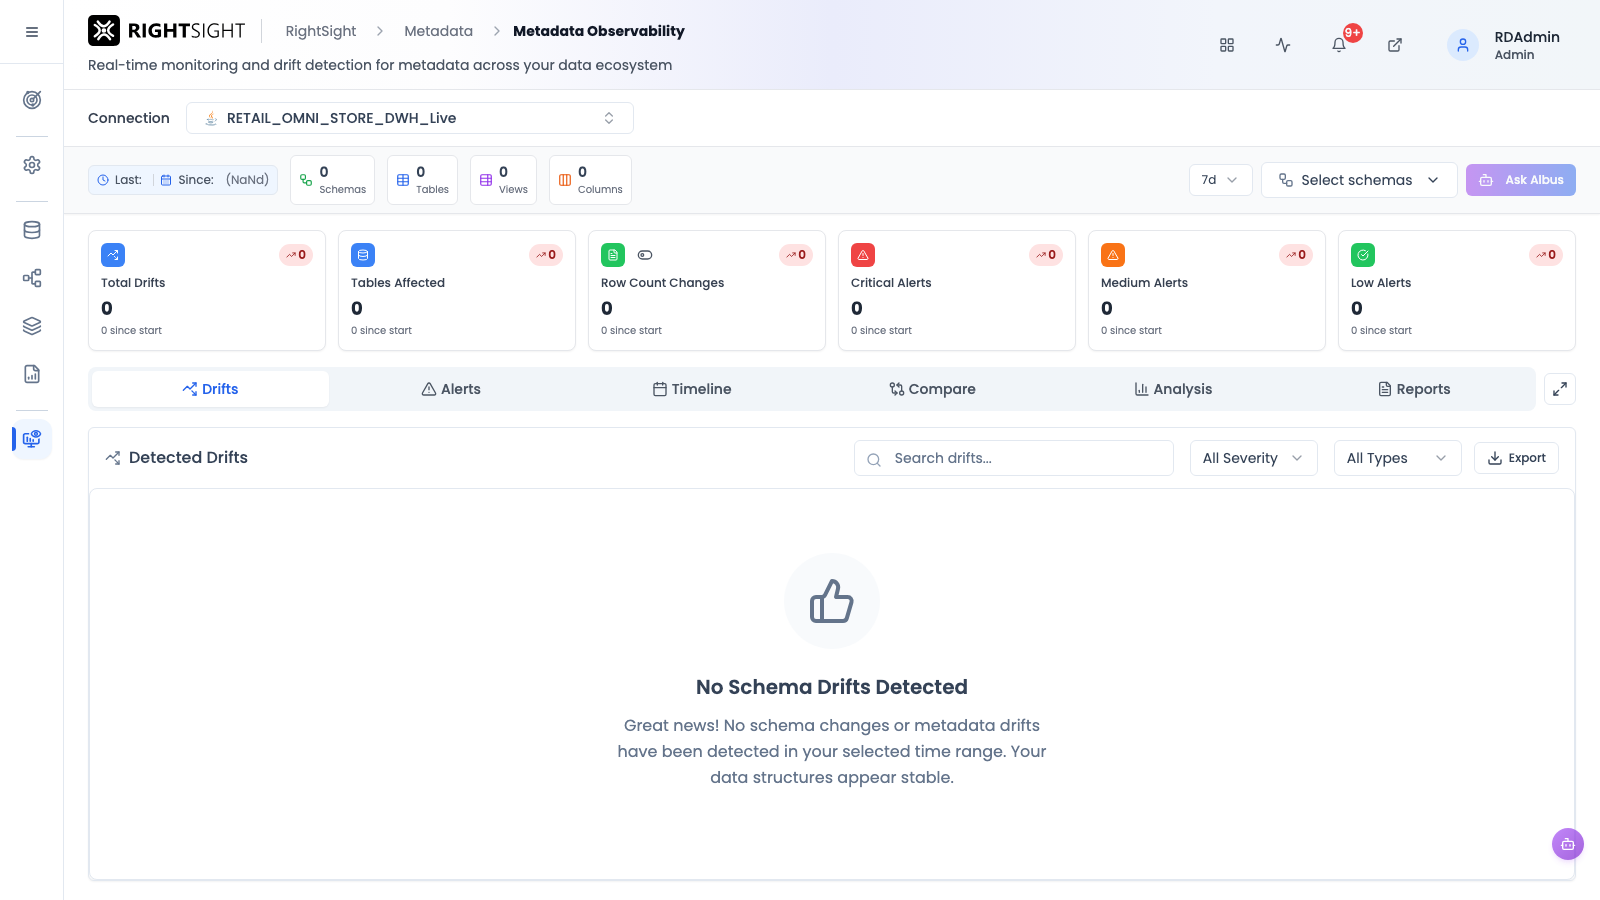Open the notifications bell
This screenshot has height=900, width=1600.
pos(1339,45)
